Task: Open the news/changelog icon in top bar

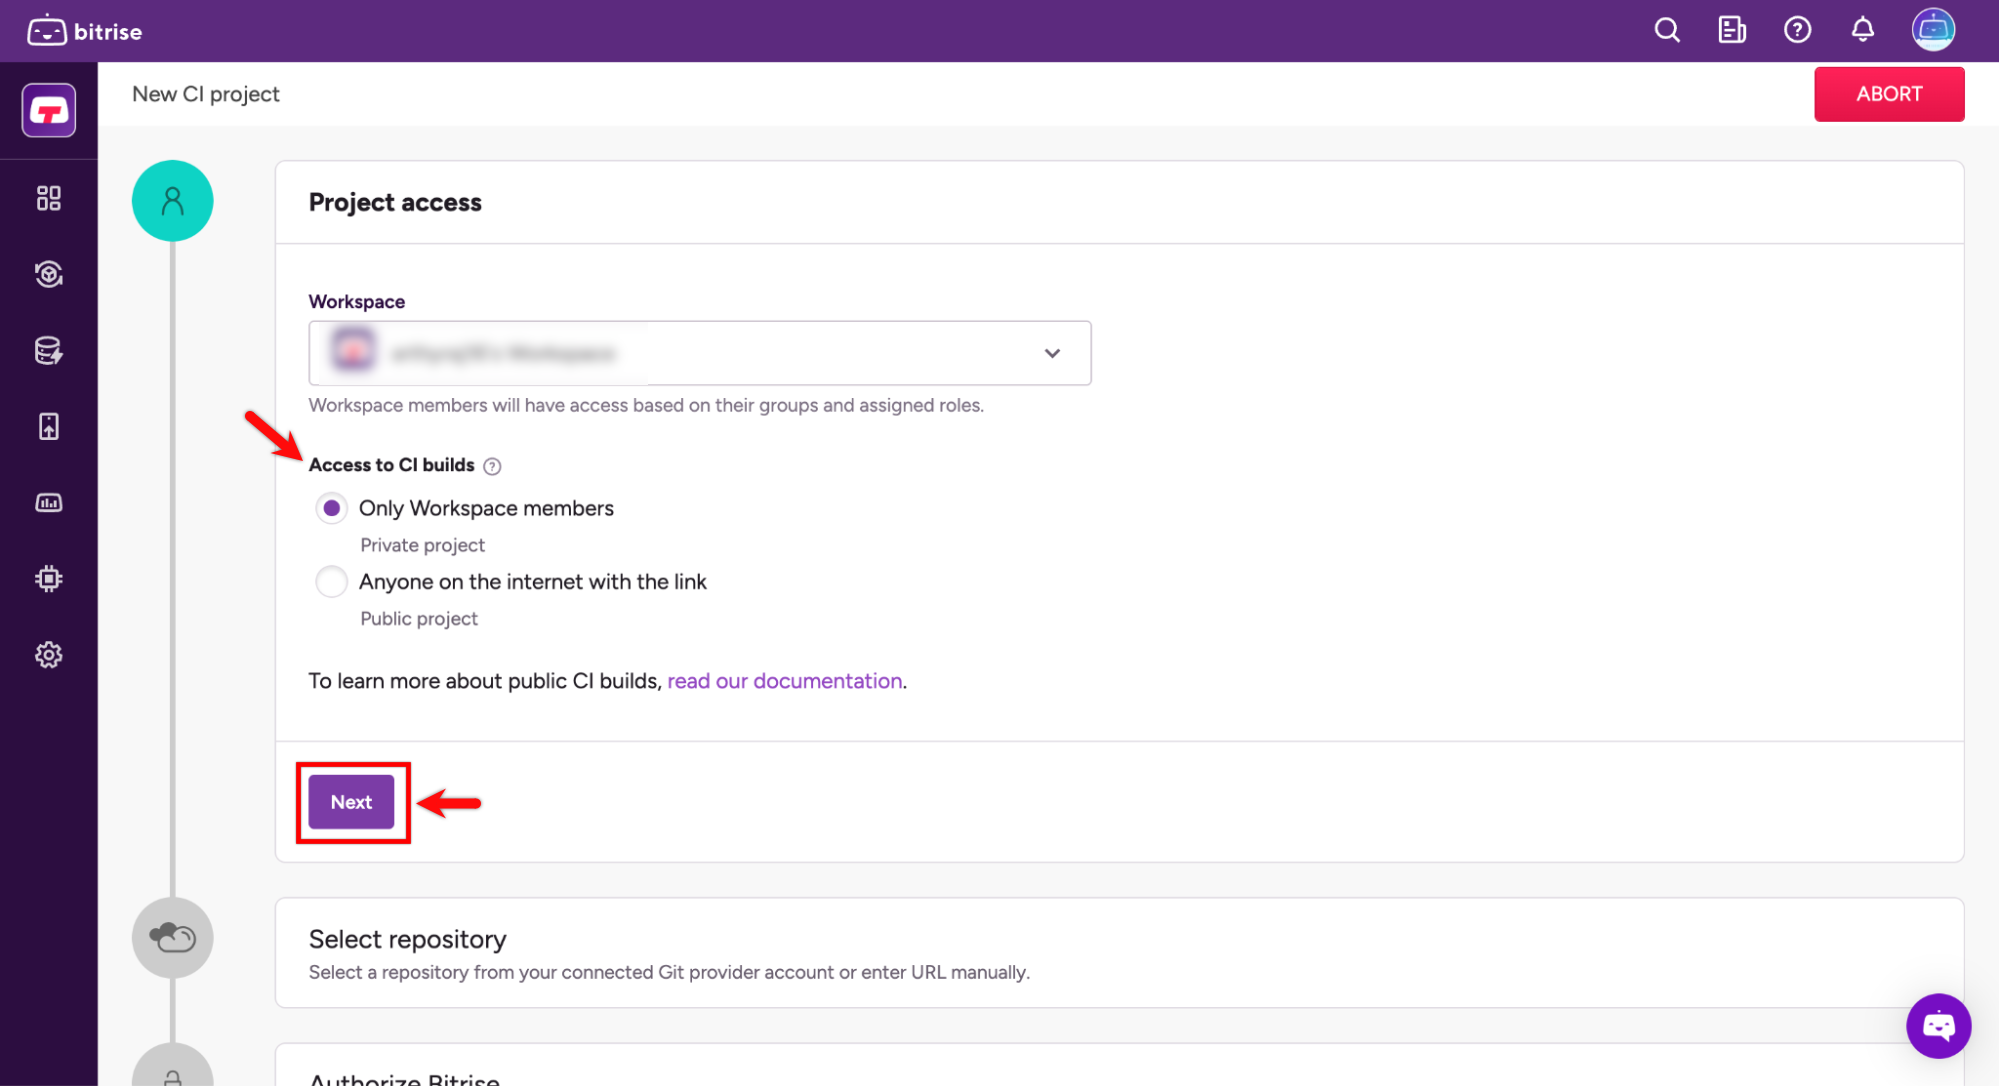Action: pos(1732,30)
